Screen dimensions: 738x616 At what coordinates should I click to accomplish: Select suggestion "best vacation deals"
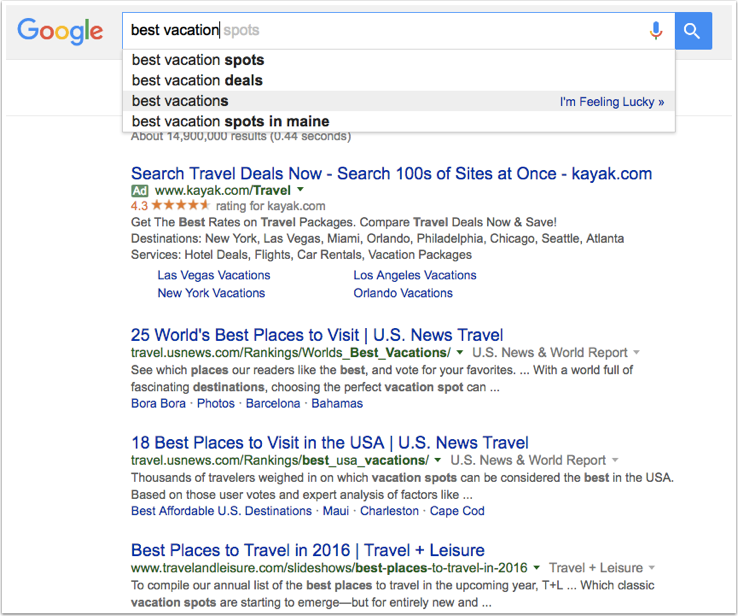tap(197, 80)
